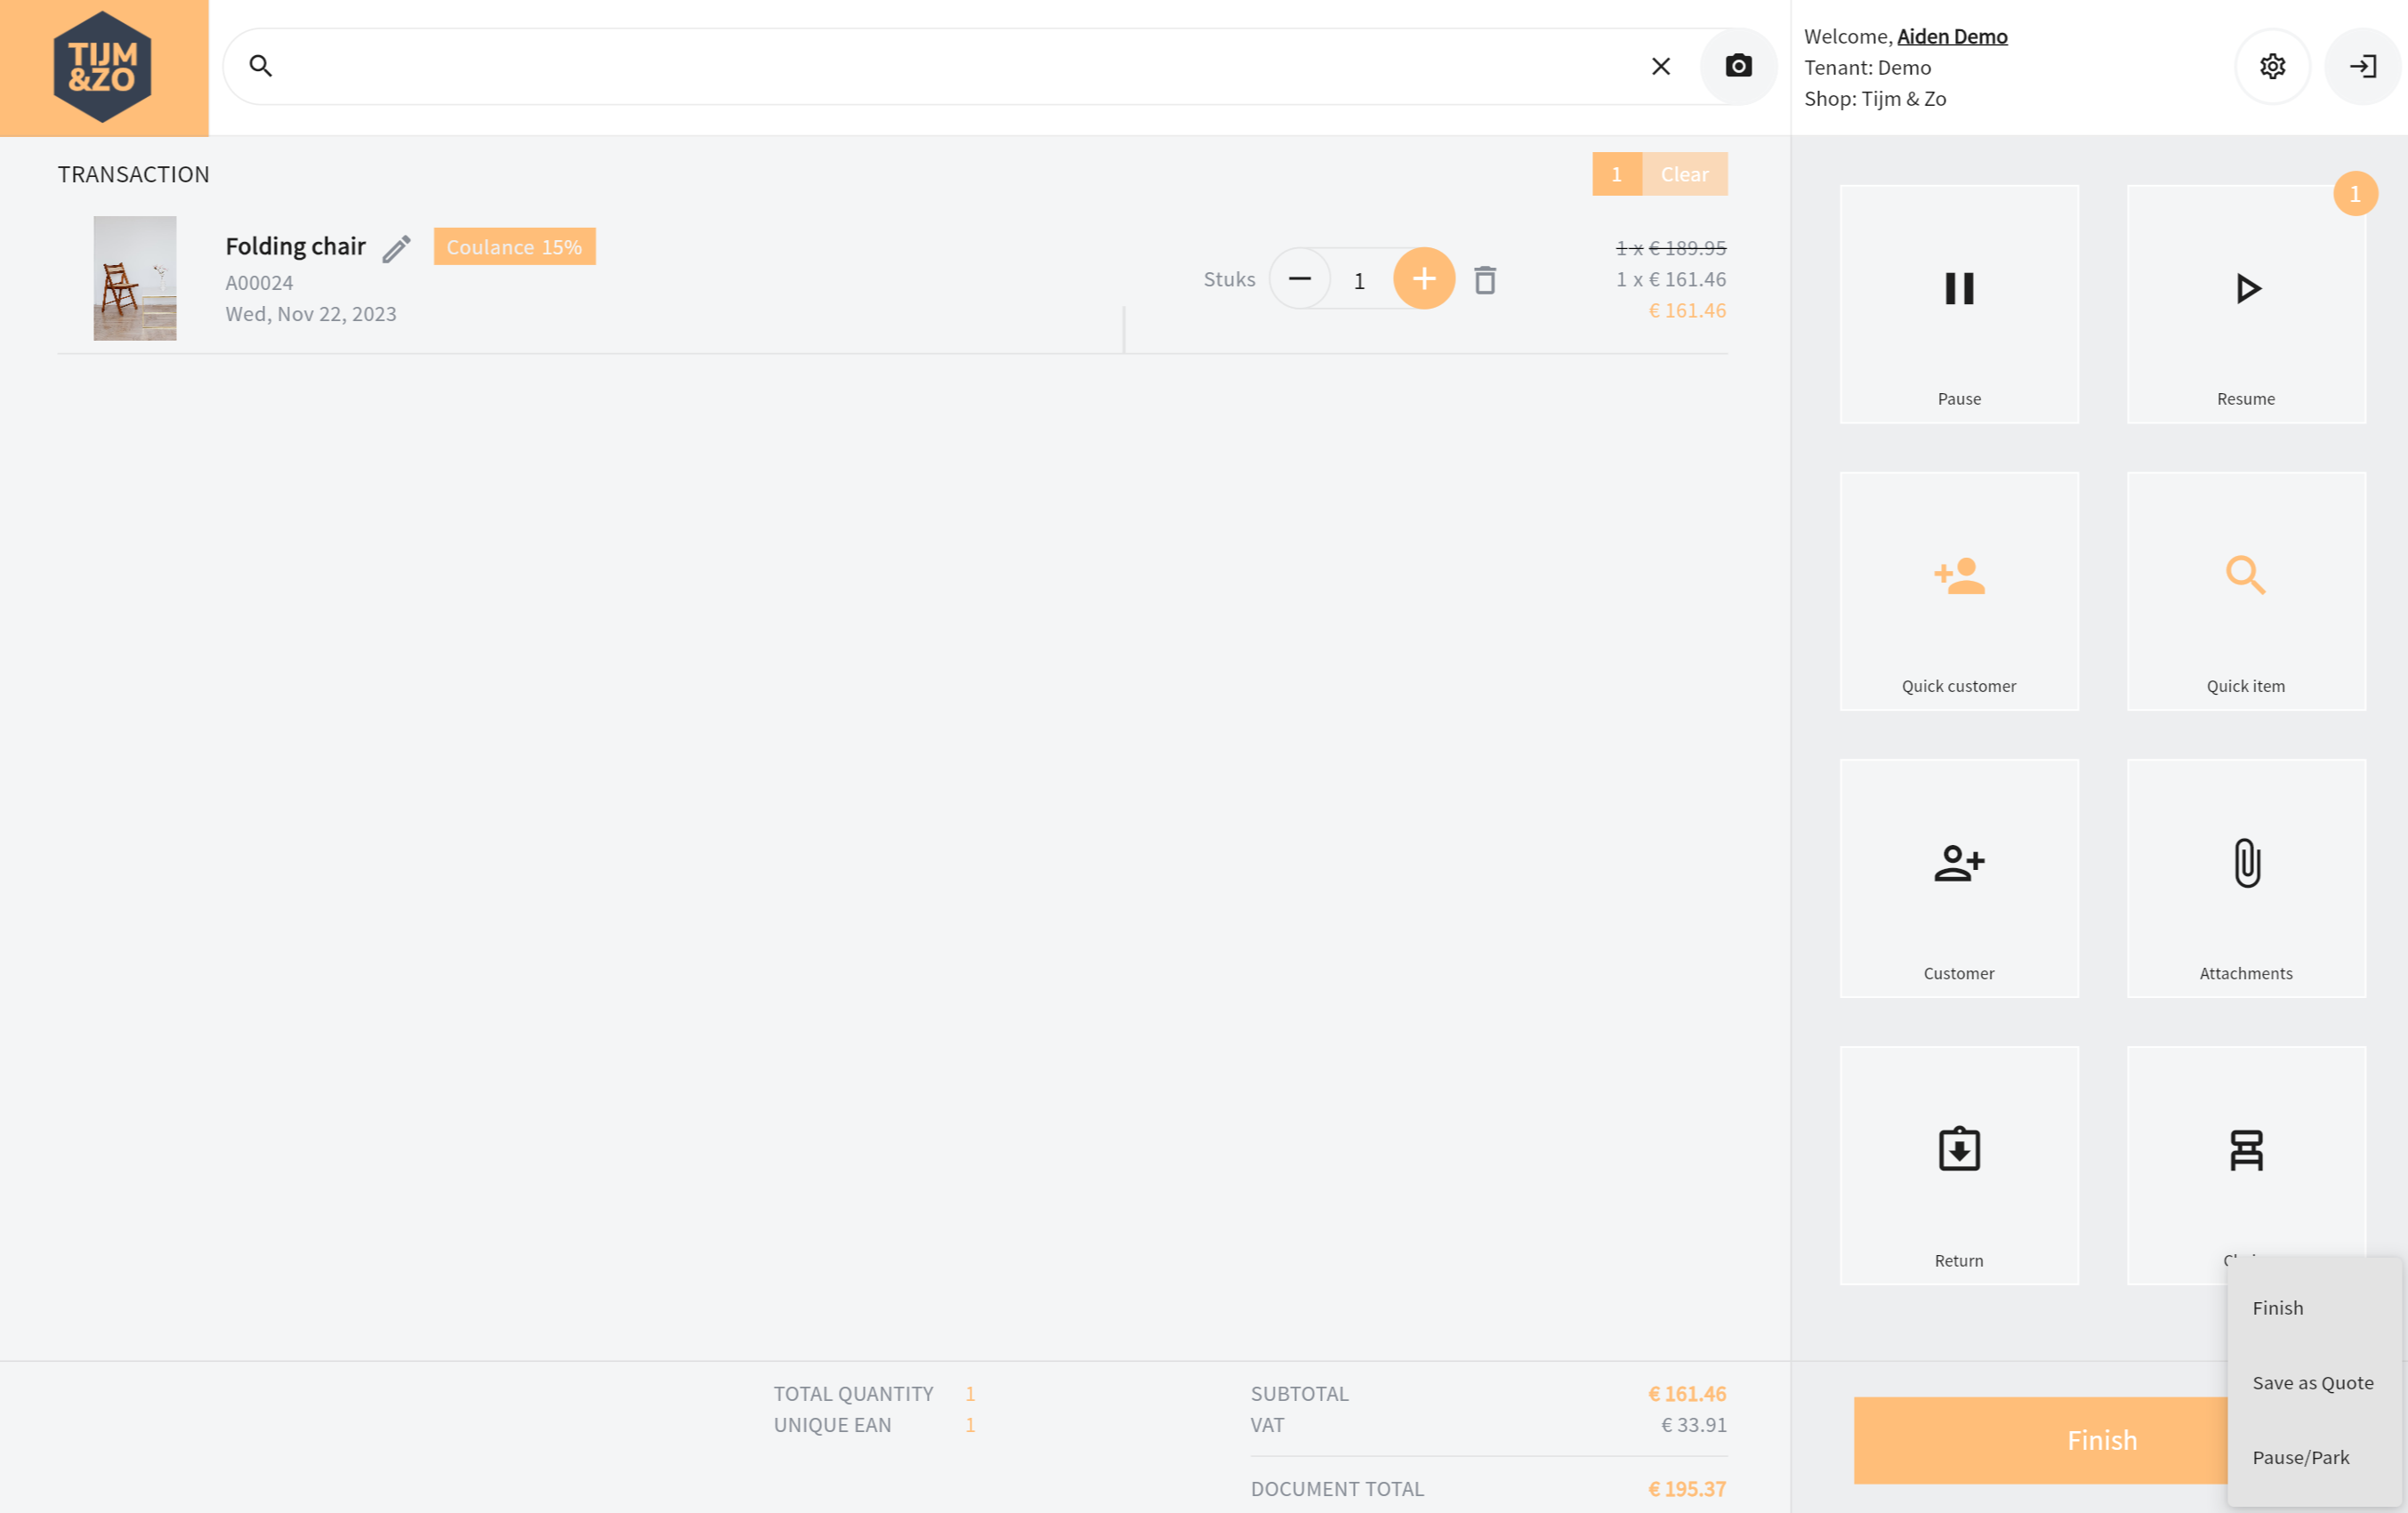The height and width of the screenshot is (1513, 2408).
Task: Open the Attachments paperclip tile
Action: click(x=2245, y=877)
